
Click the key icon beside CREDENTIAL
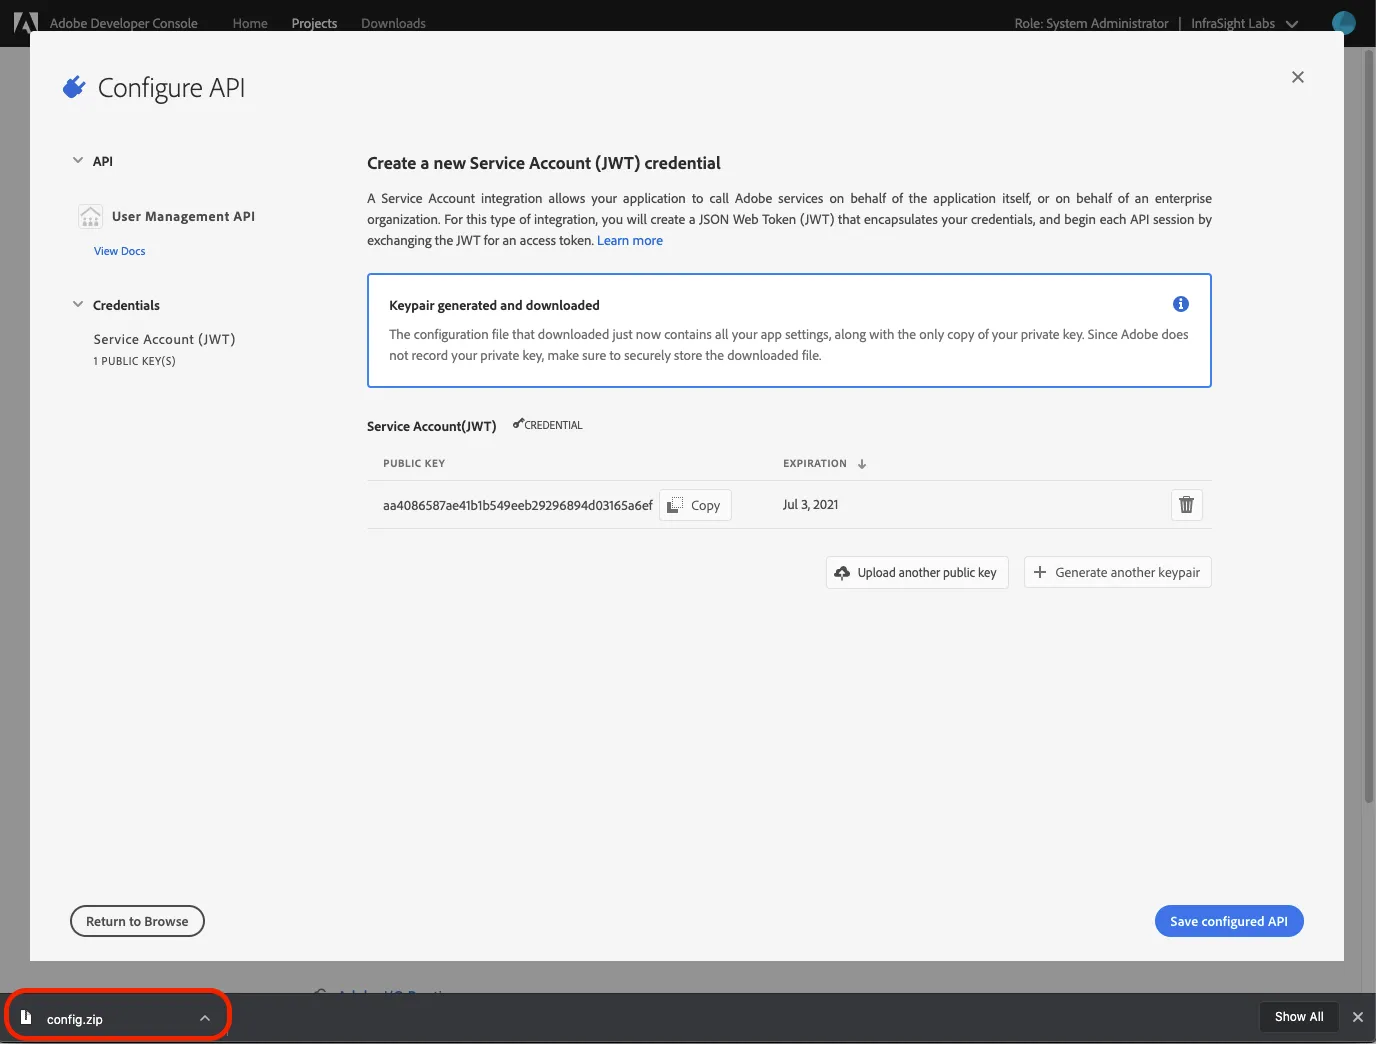coord(518,424)
